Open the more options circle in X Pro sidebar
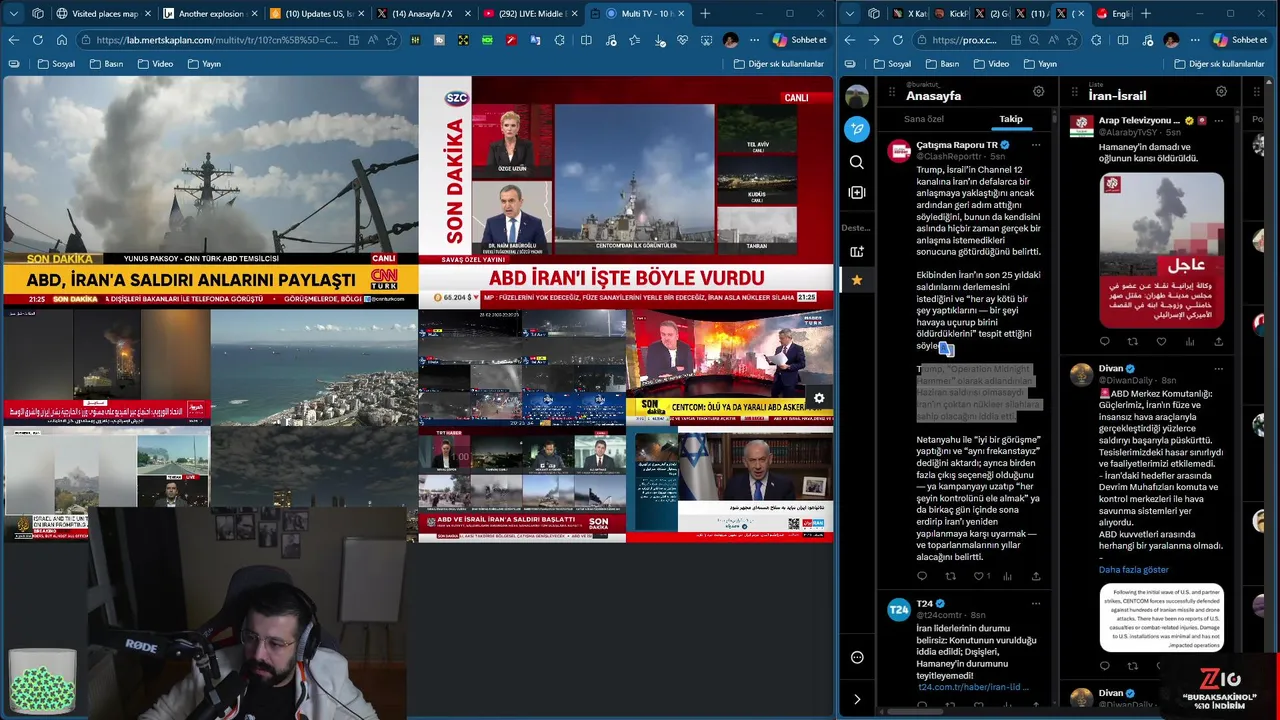This screenshot has height=720, width=1280. [857, 657]
